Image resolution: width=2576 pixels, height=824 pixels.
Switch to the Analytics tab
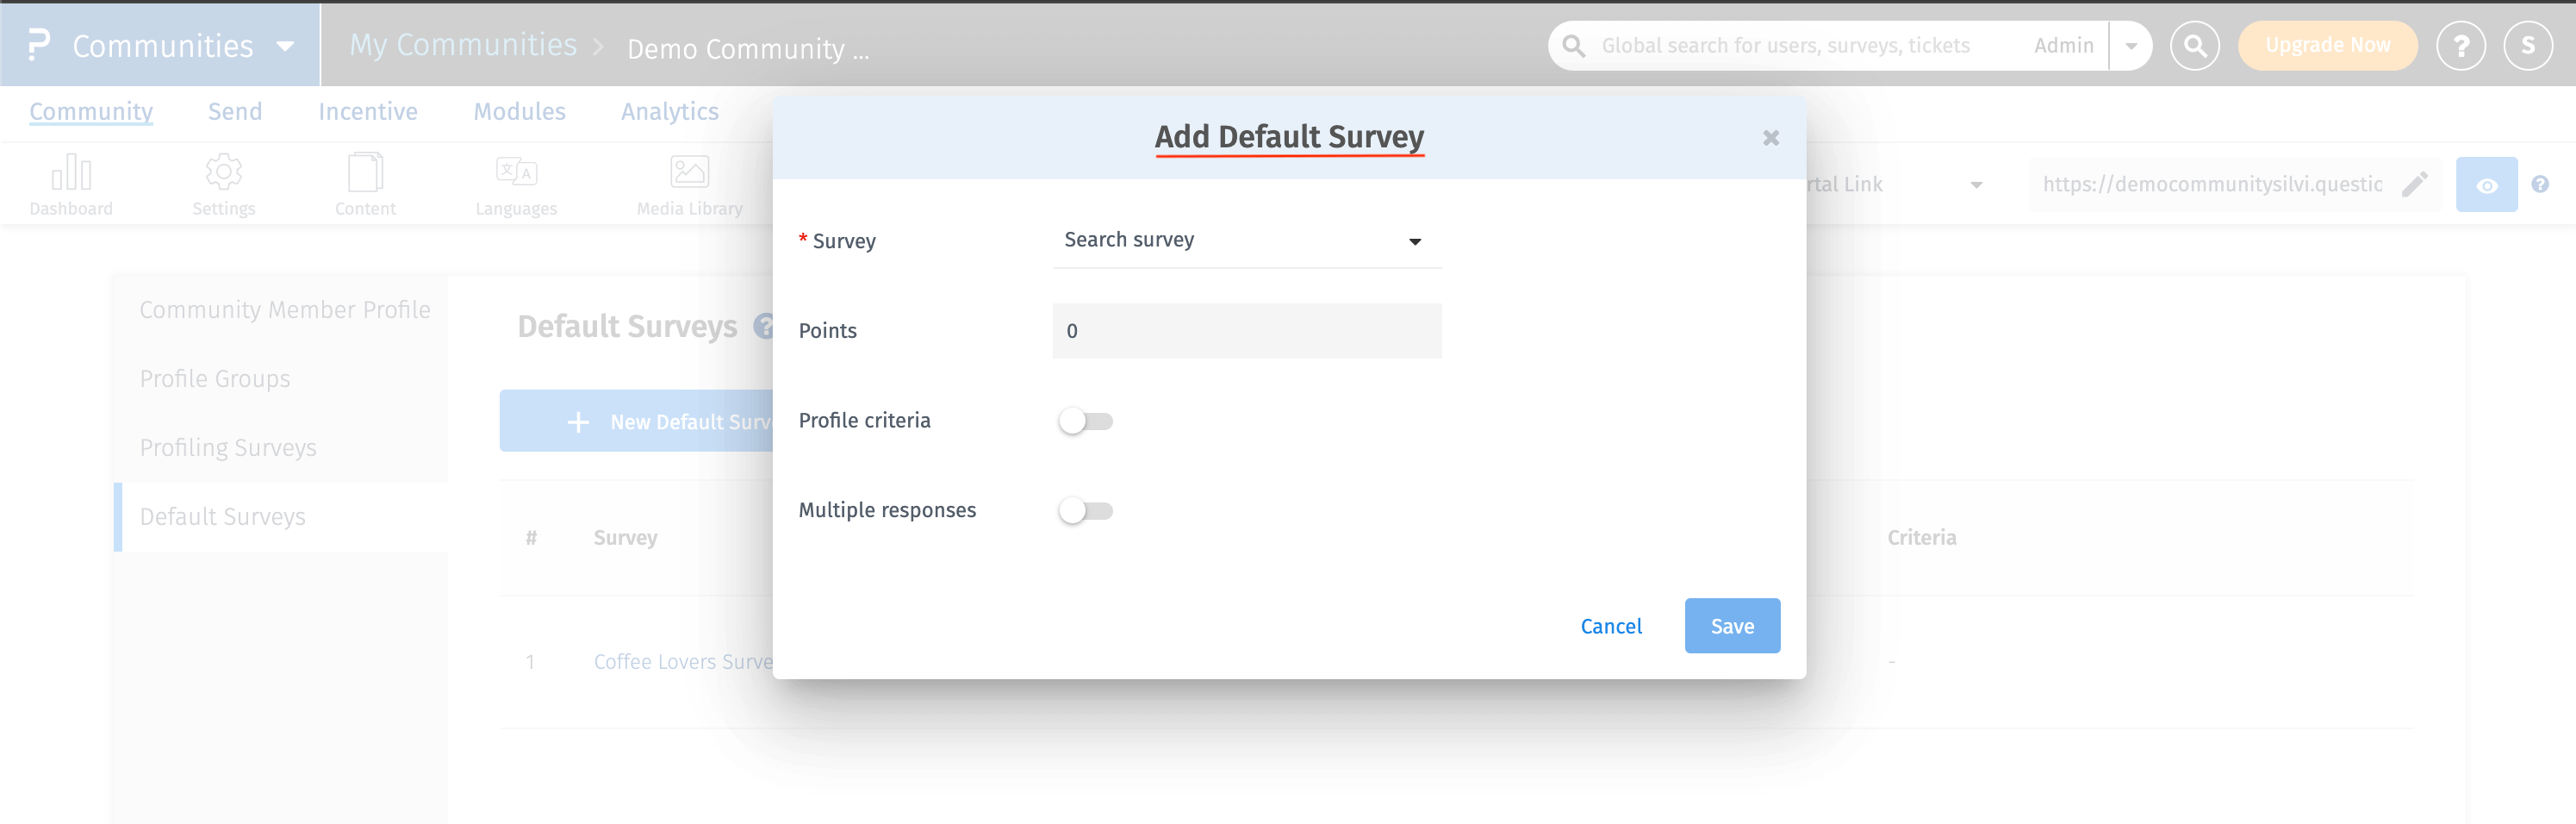pos(669,111)
